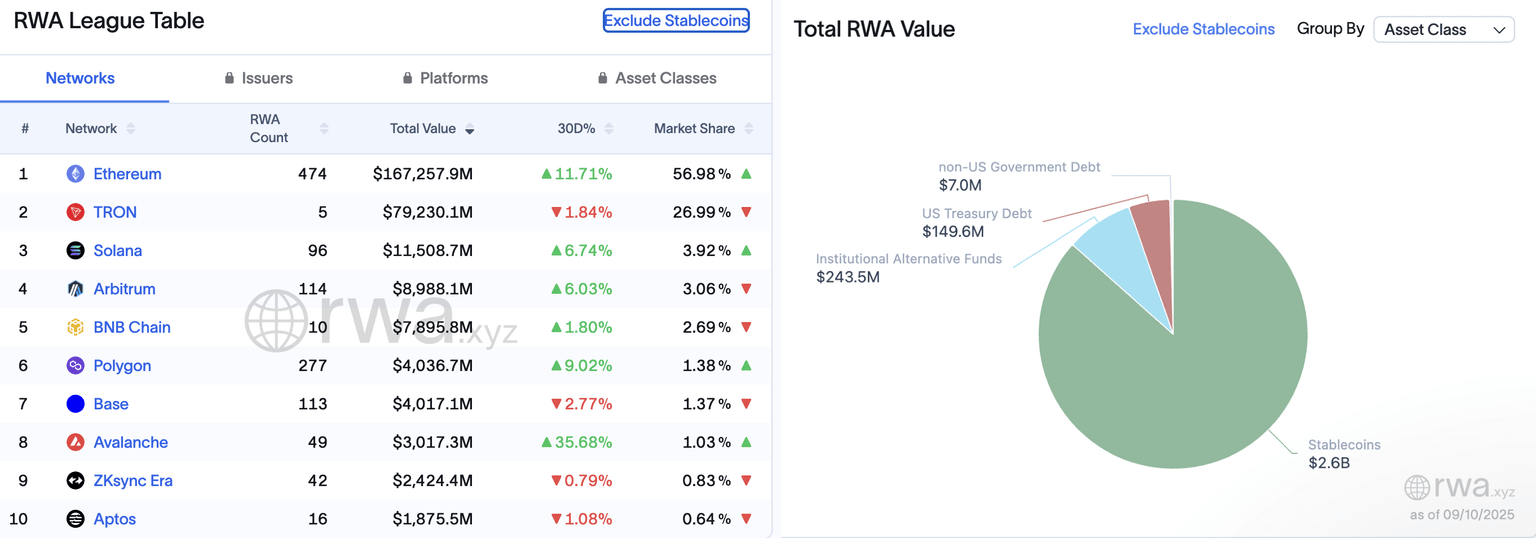Sort table by 30D% column
The height and width of the screenshot is (538, 1536).
[x=609, y=129]
